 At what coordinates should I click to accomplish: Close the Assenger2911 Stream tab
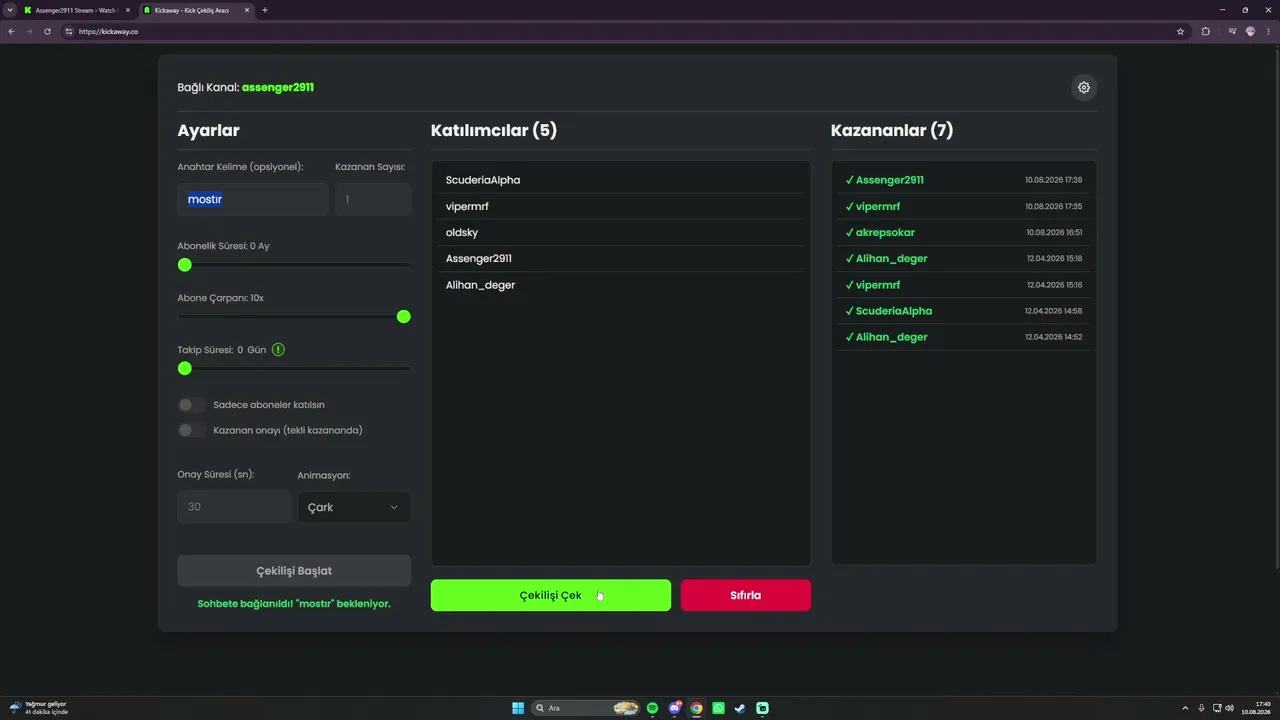[128, 10]
